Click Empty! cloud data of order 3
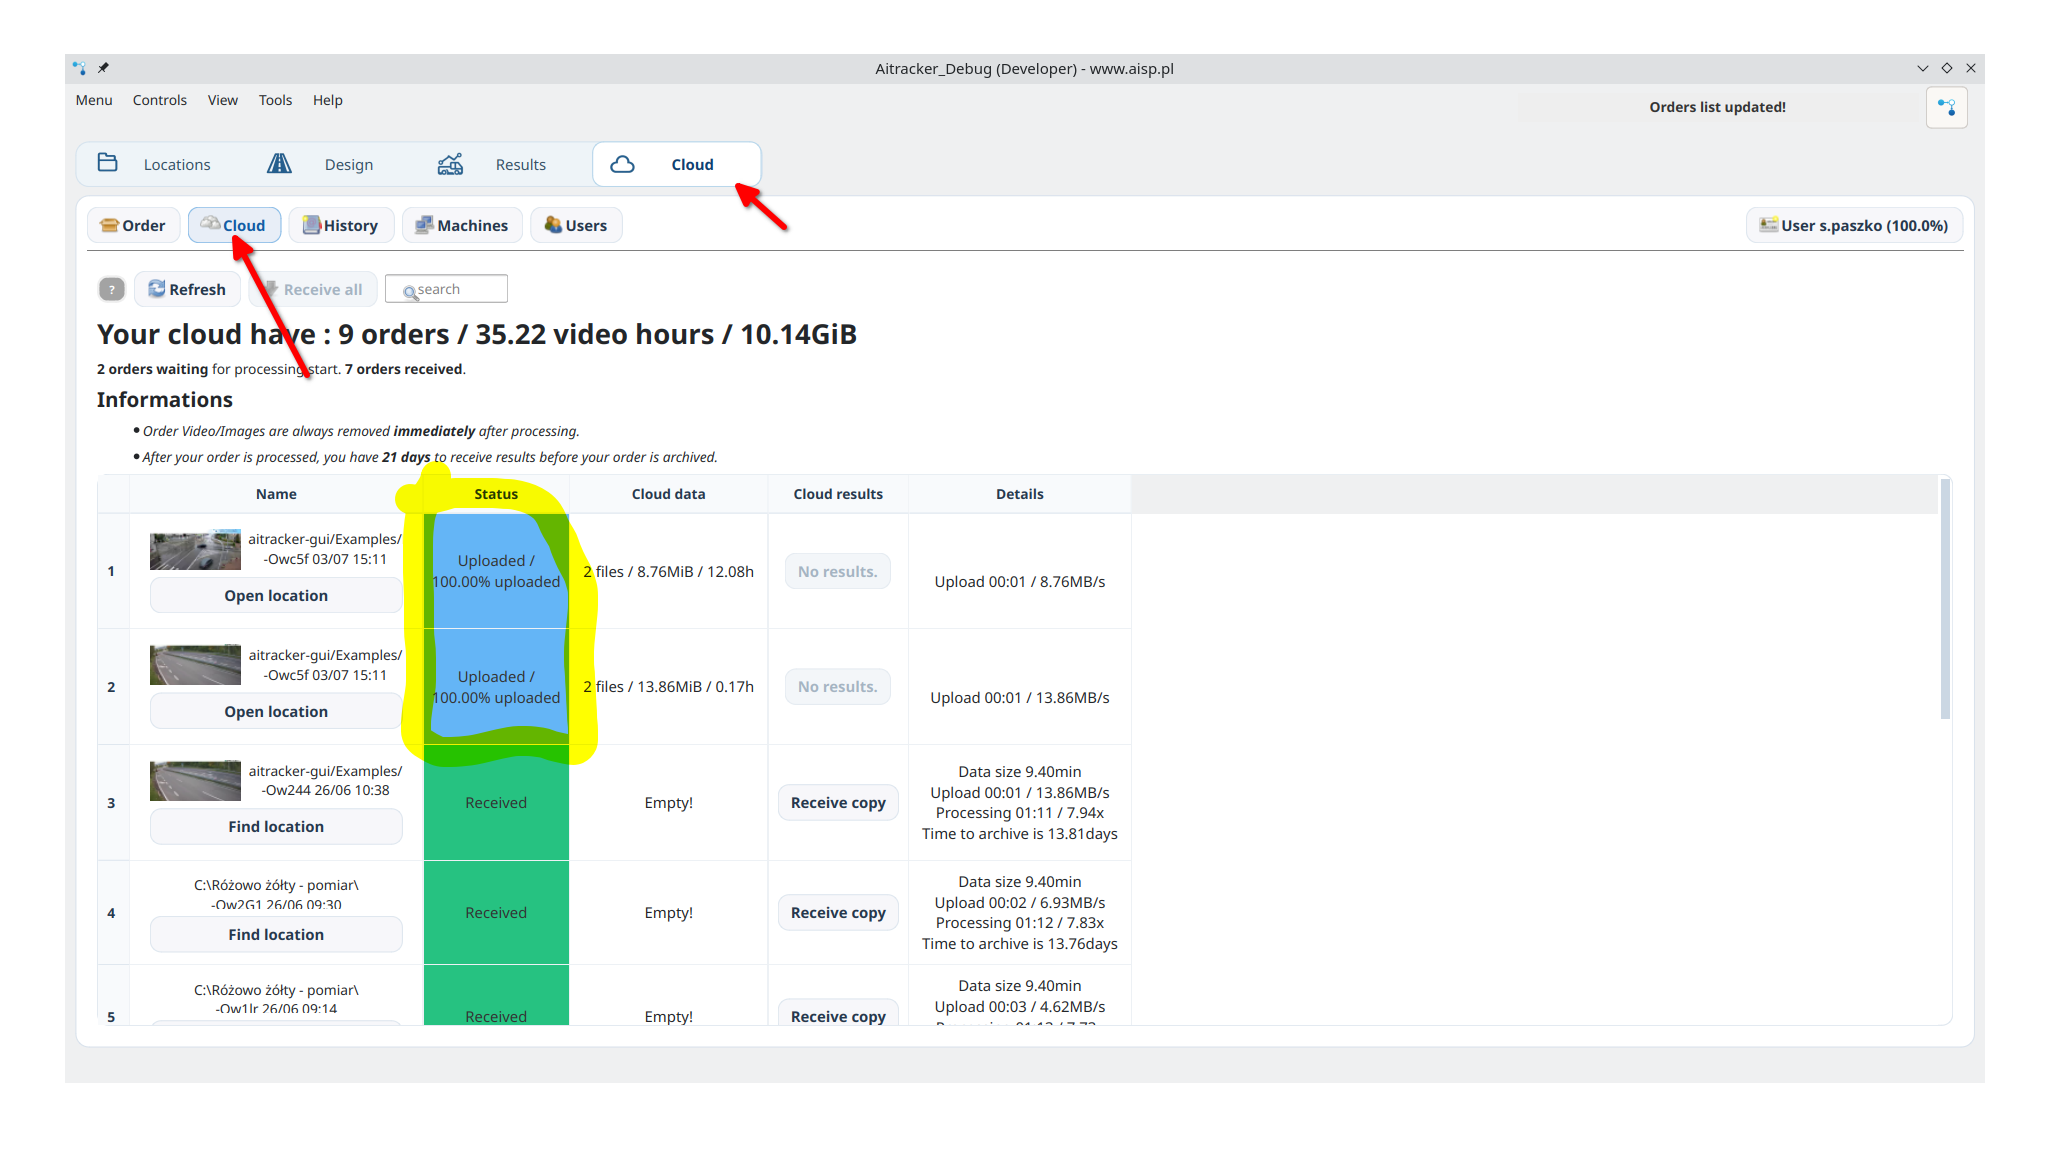Screen dimensions: 2050x1160 (668, 803)
